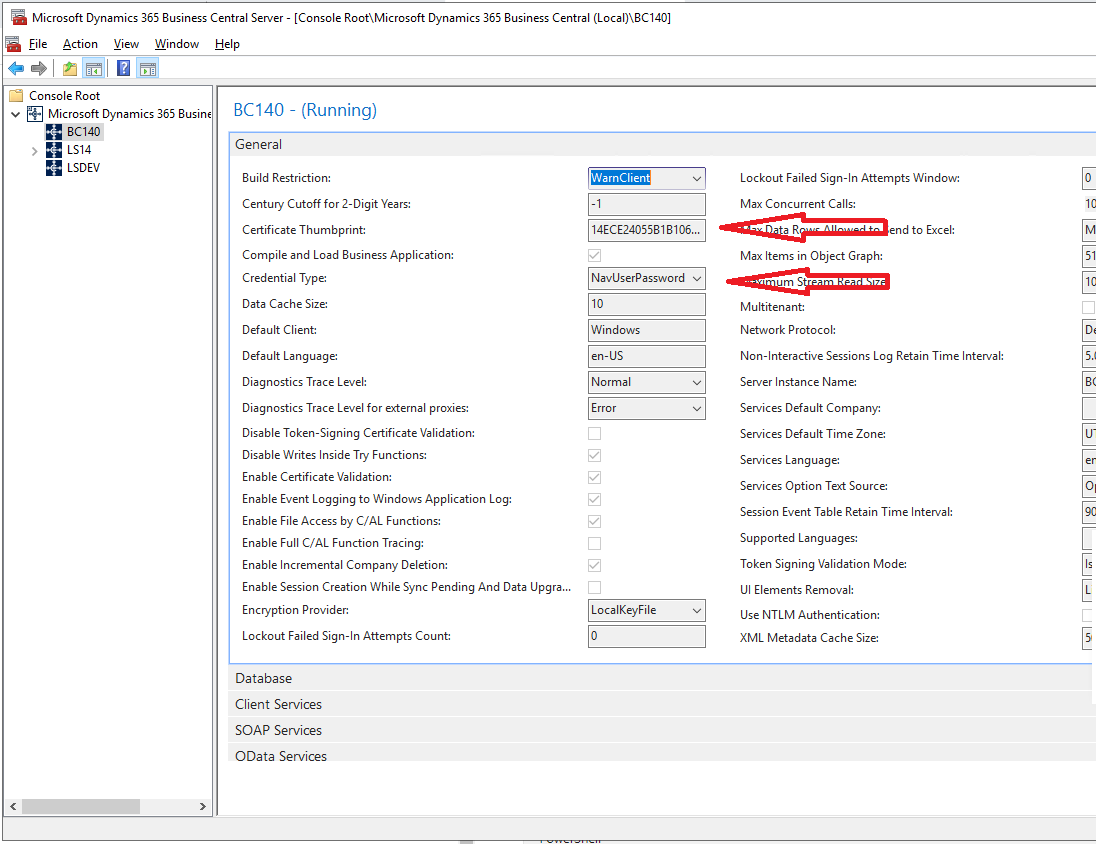Click the LS14 server instance icon
This screenshot has height=844, width=1096.
pyautogui.click(x=54, y=150)
